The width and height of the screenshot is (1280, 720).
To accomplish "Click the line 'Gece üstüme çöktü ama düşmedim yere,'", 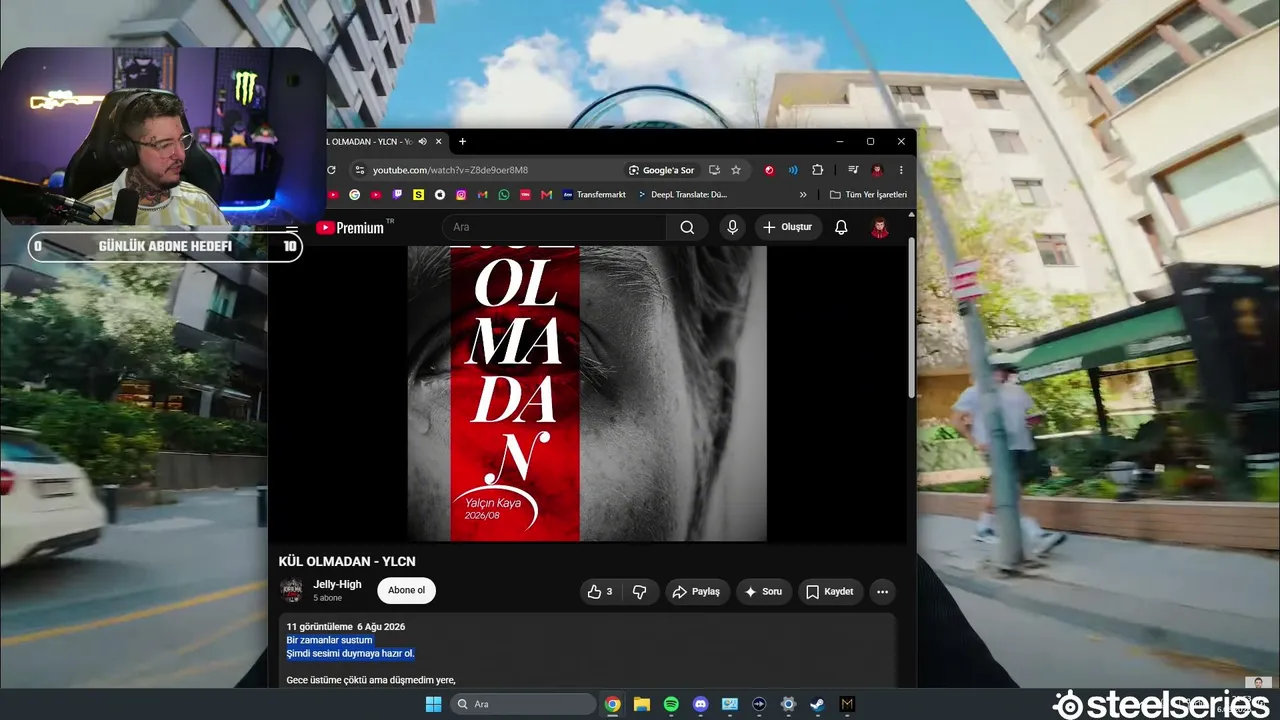I will [371, 680].
